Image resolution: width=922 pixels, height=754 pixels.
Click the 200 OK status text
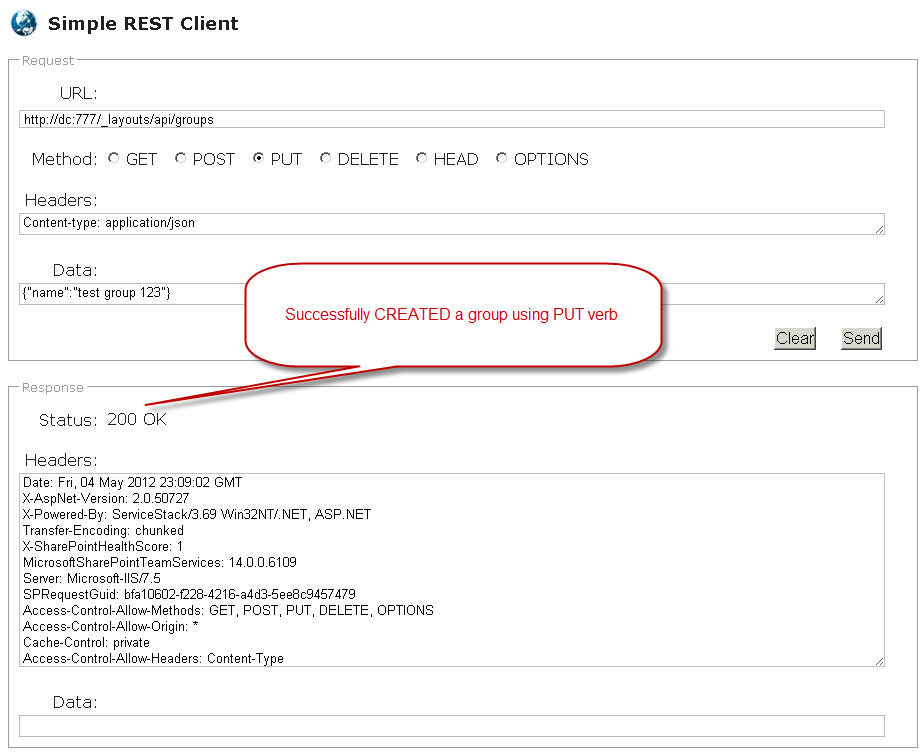coord(137,420)
